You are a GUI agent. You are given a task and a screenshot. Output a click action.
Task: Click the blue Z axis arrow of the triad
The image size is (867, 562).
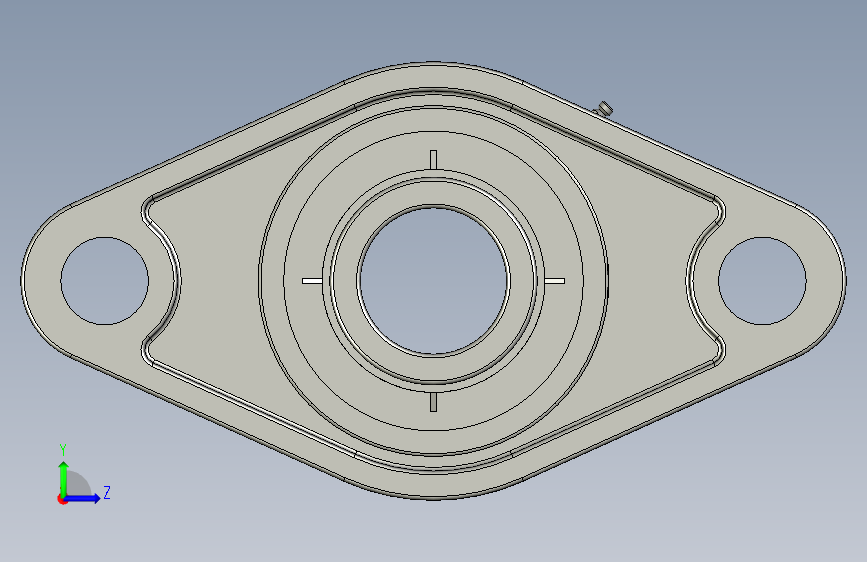(83, 498)
